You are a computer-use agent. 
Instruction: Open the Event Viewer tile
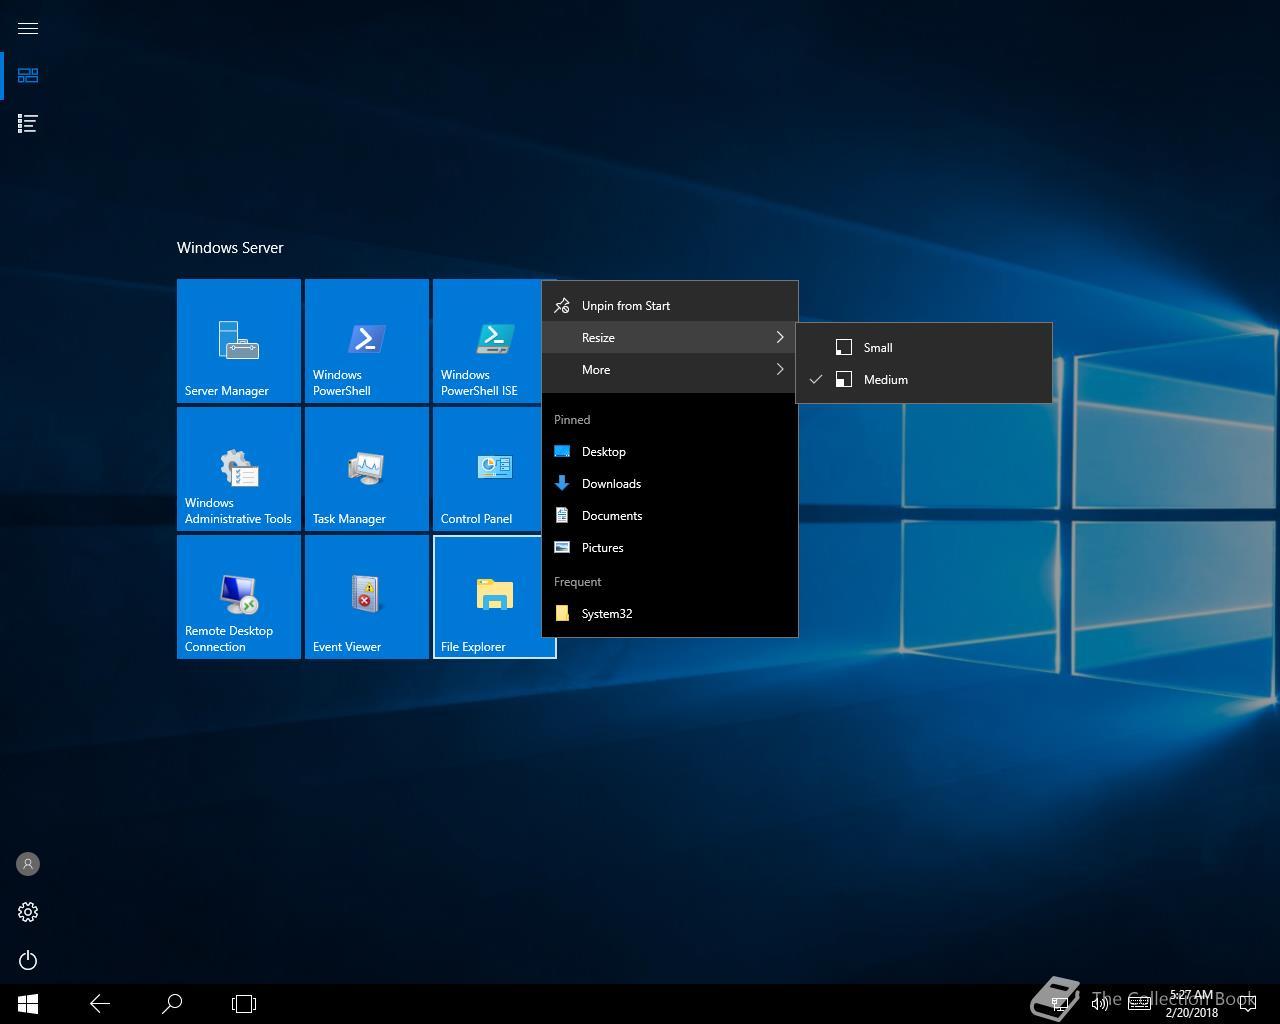coord(366,596)
